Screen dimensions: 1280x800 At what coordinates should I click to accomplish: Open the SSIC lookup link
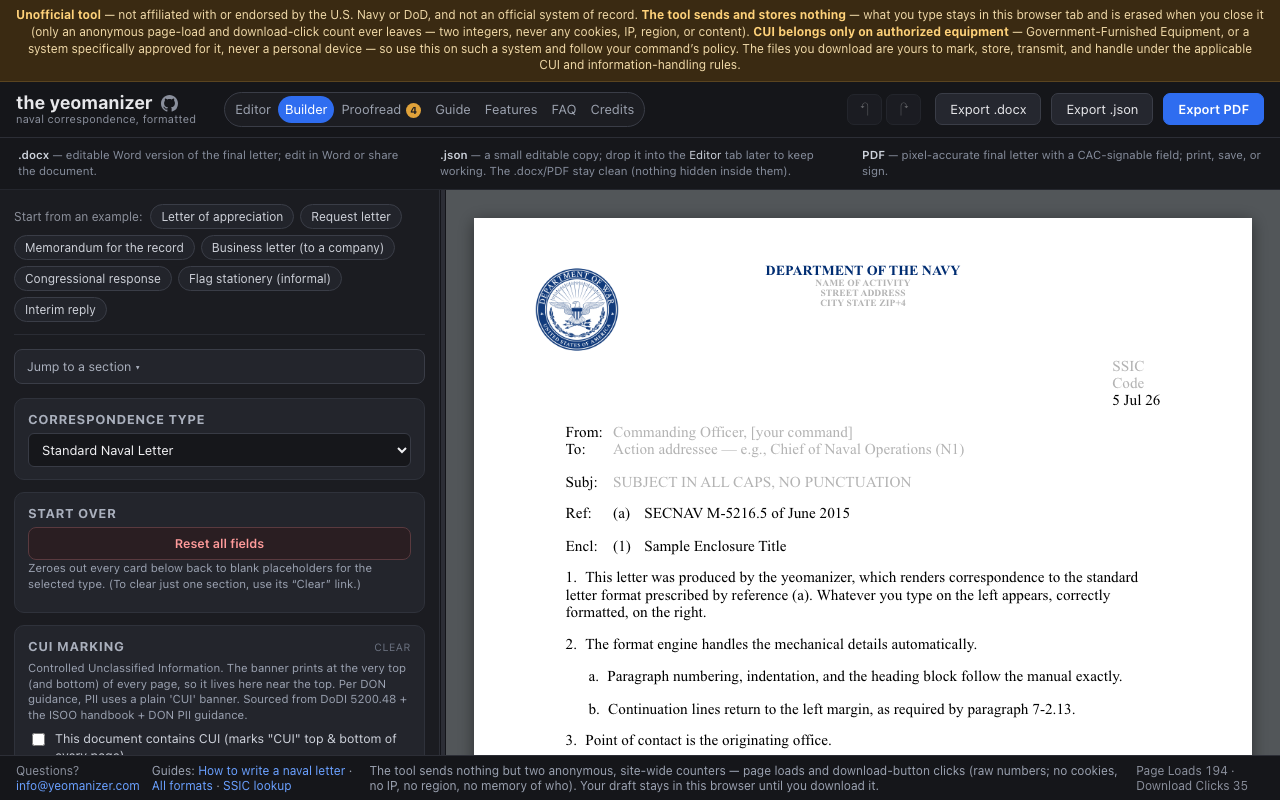point(257,786)
